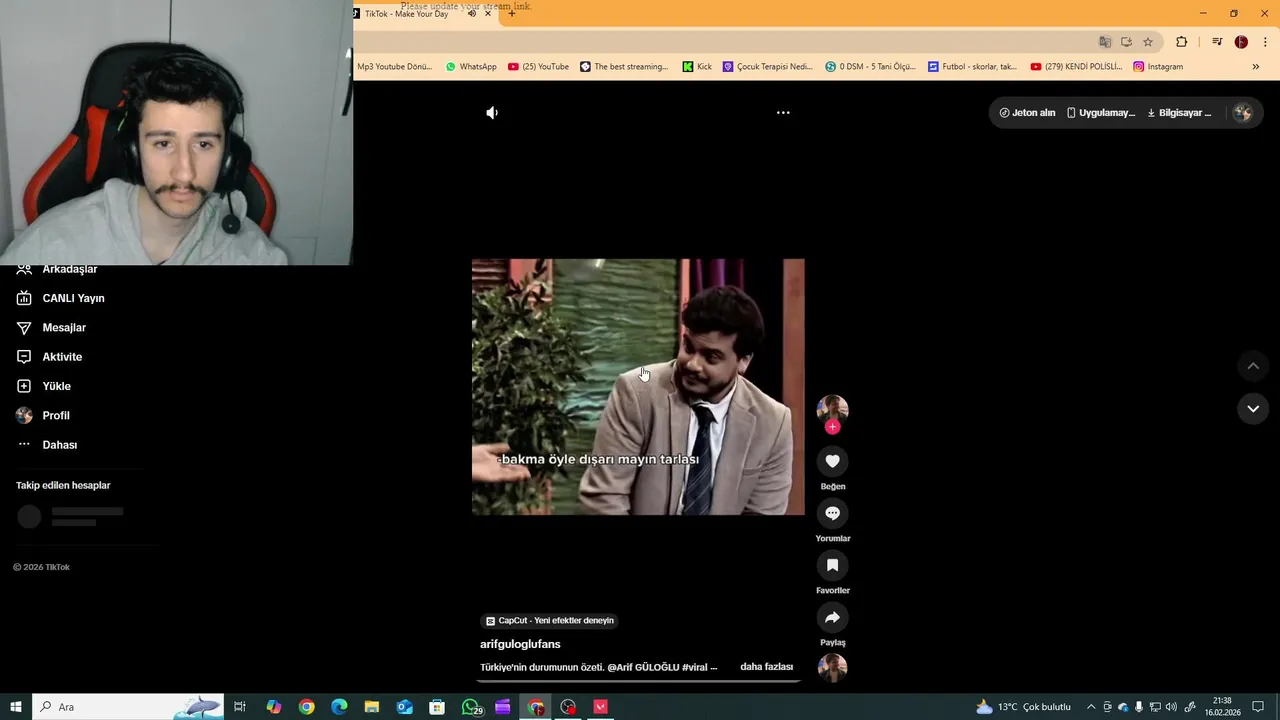This screenshot has width=1280, height=720.
Task: Click the @Arif GÜLOĞLU mention in caption
Action: click(x=643, y=667)
